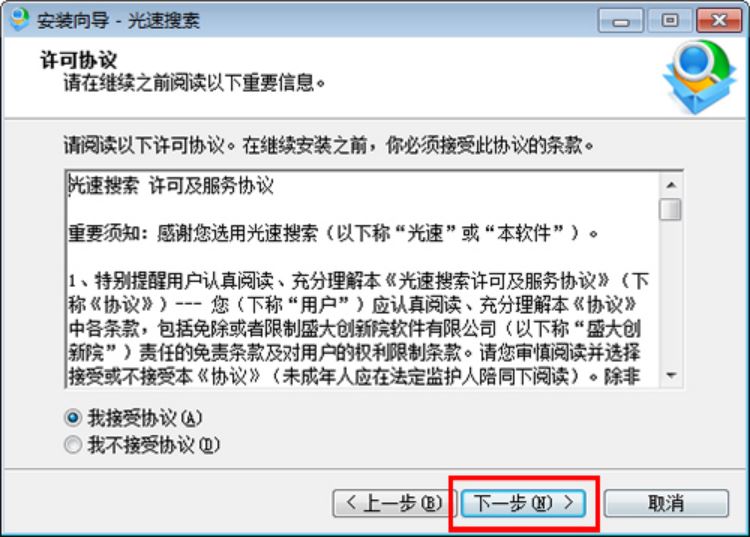
Task: Click the installer icon in title bar
Action: [19, 20]
